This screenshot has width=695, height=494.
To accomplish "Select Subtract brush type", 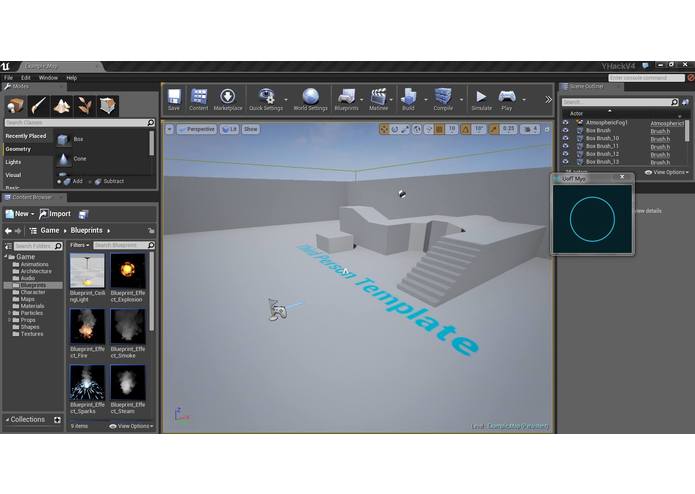I will click(106, 181).
